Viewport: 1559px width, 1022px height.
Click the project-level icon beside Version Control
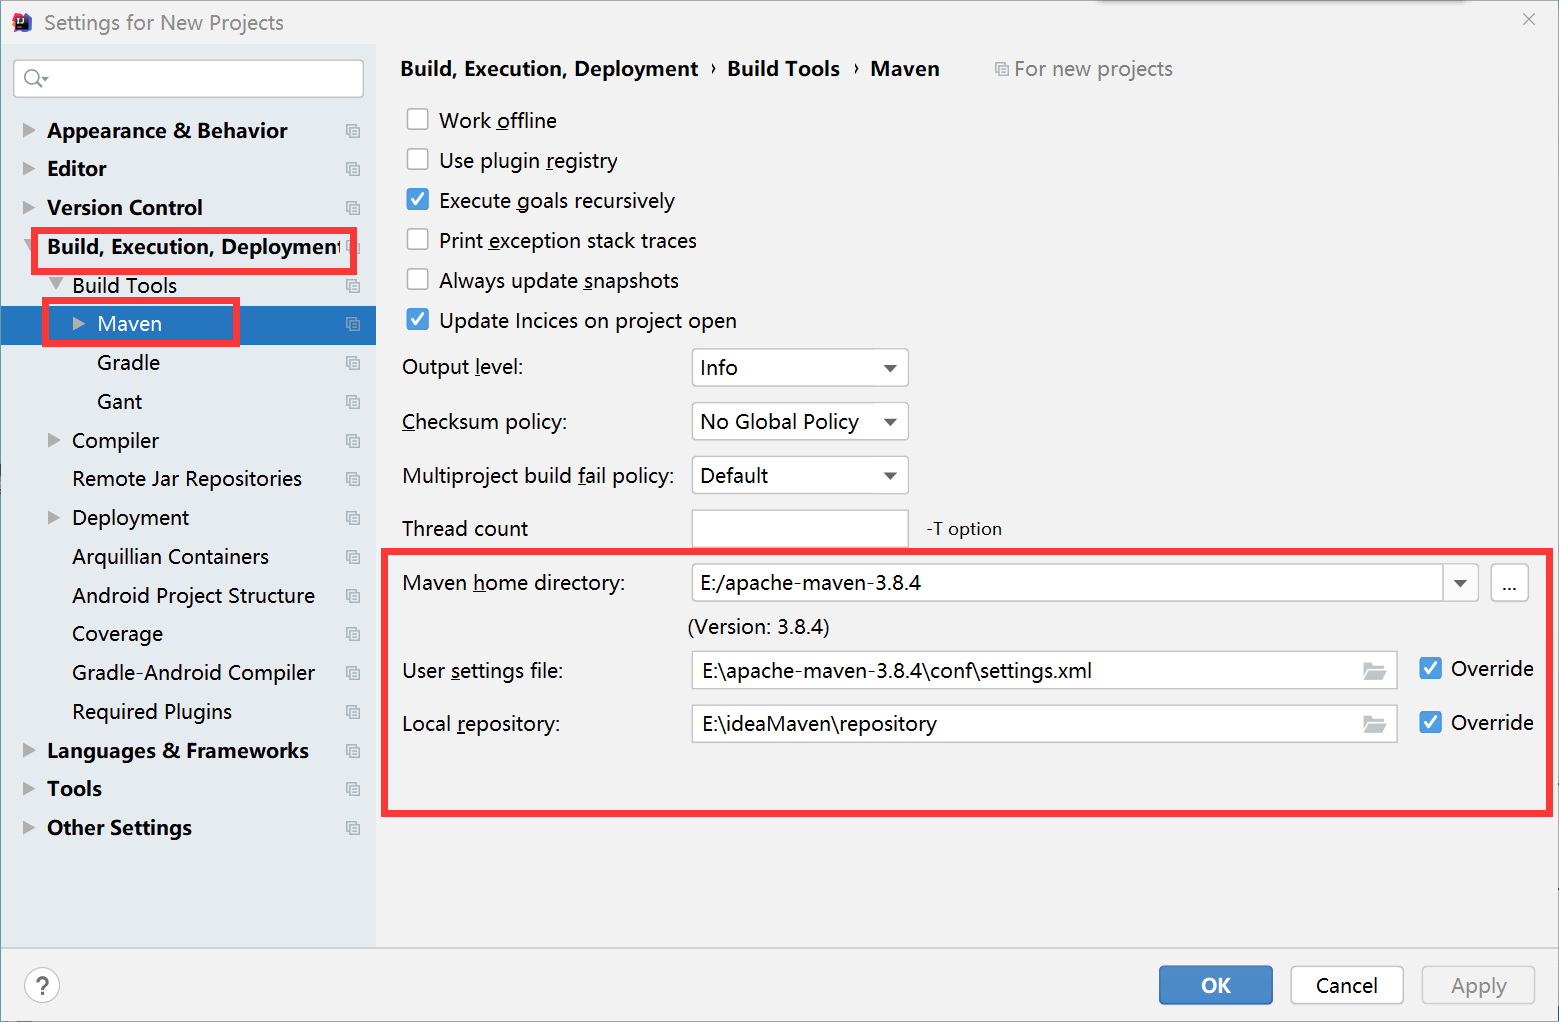click(353, 208)
